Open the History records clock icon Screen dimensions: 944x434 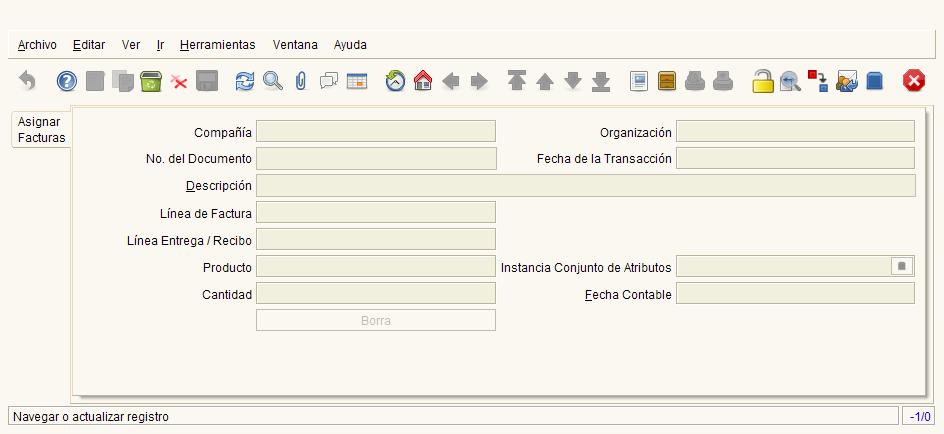(x=396, y=81)
